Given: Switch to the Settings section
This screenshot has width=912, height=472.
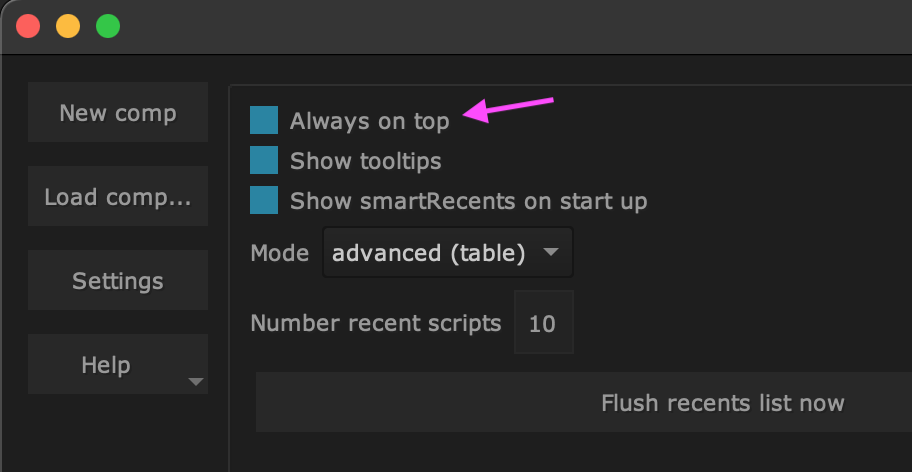Looking at the screenshot, I should point(118,281).
